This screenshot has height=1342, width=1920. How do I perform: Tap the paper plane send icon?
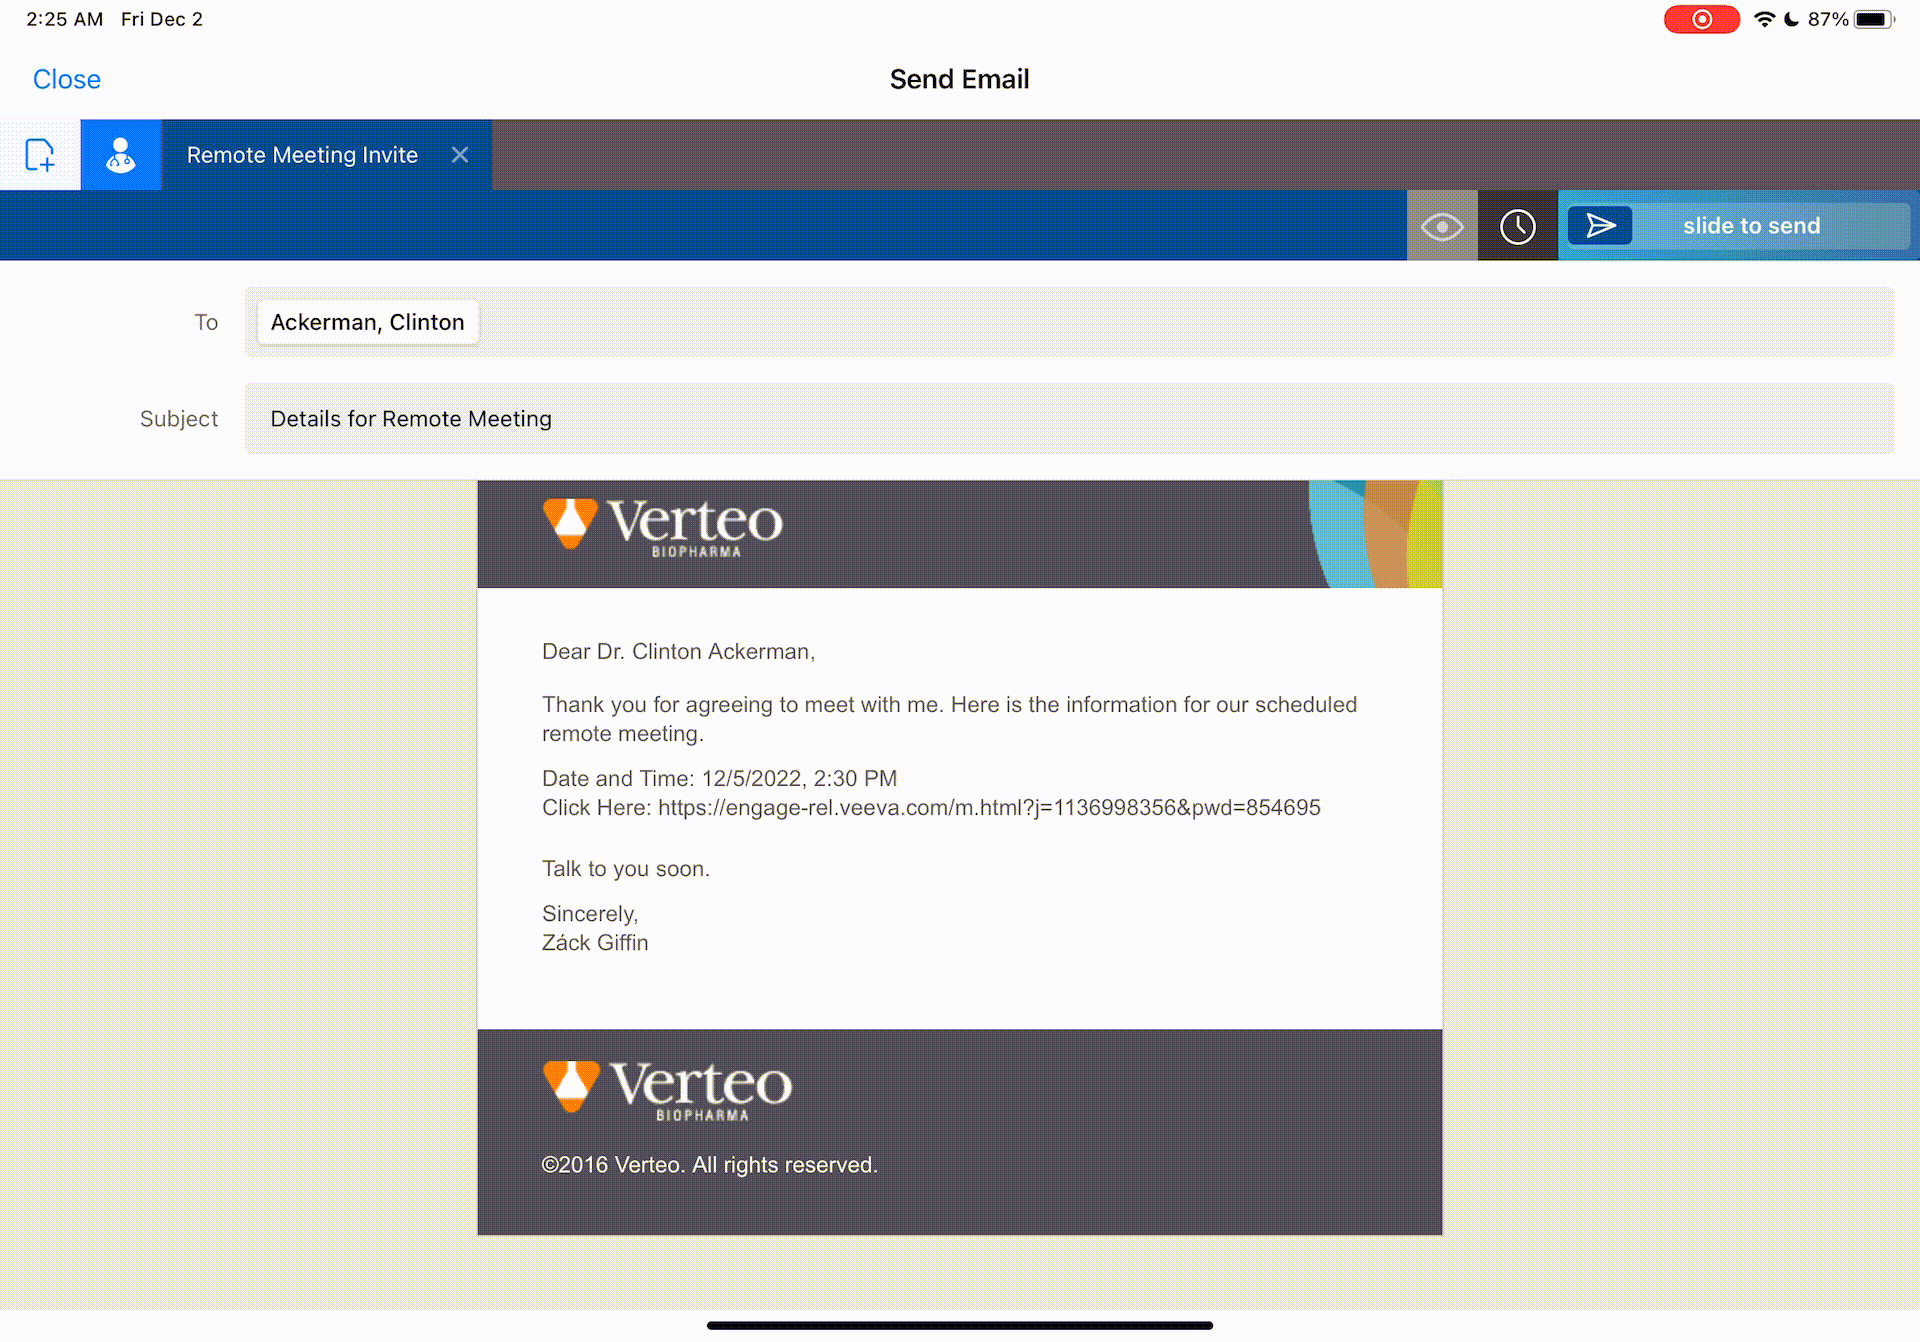click(x=1600, y=226)
